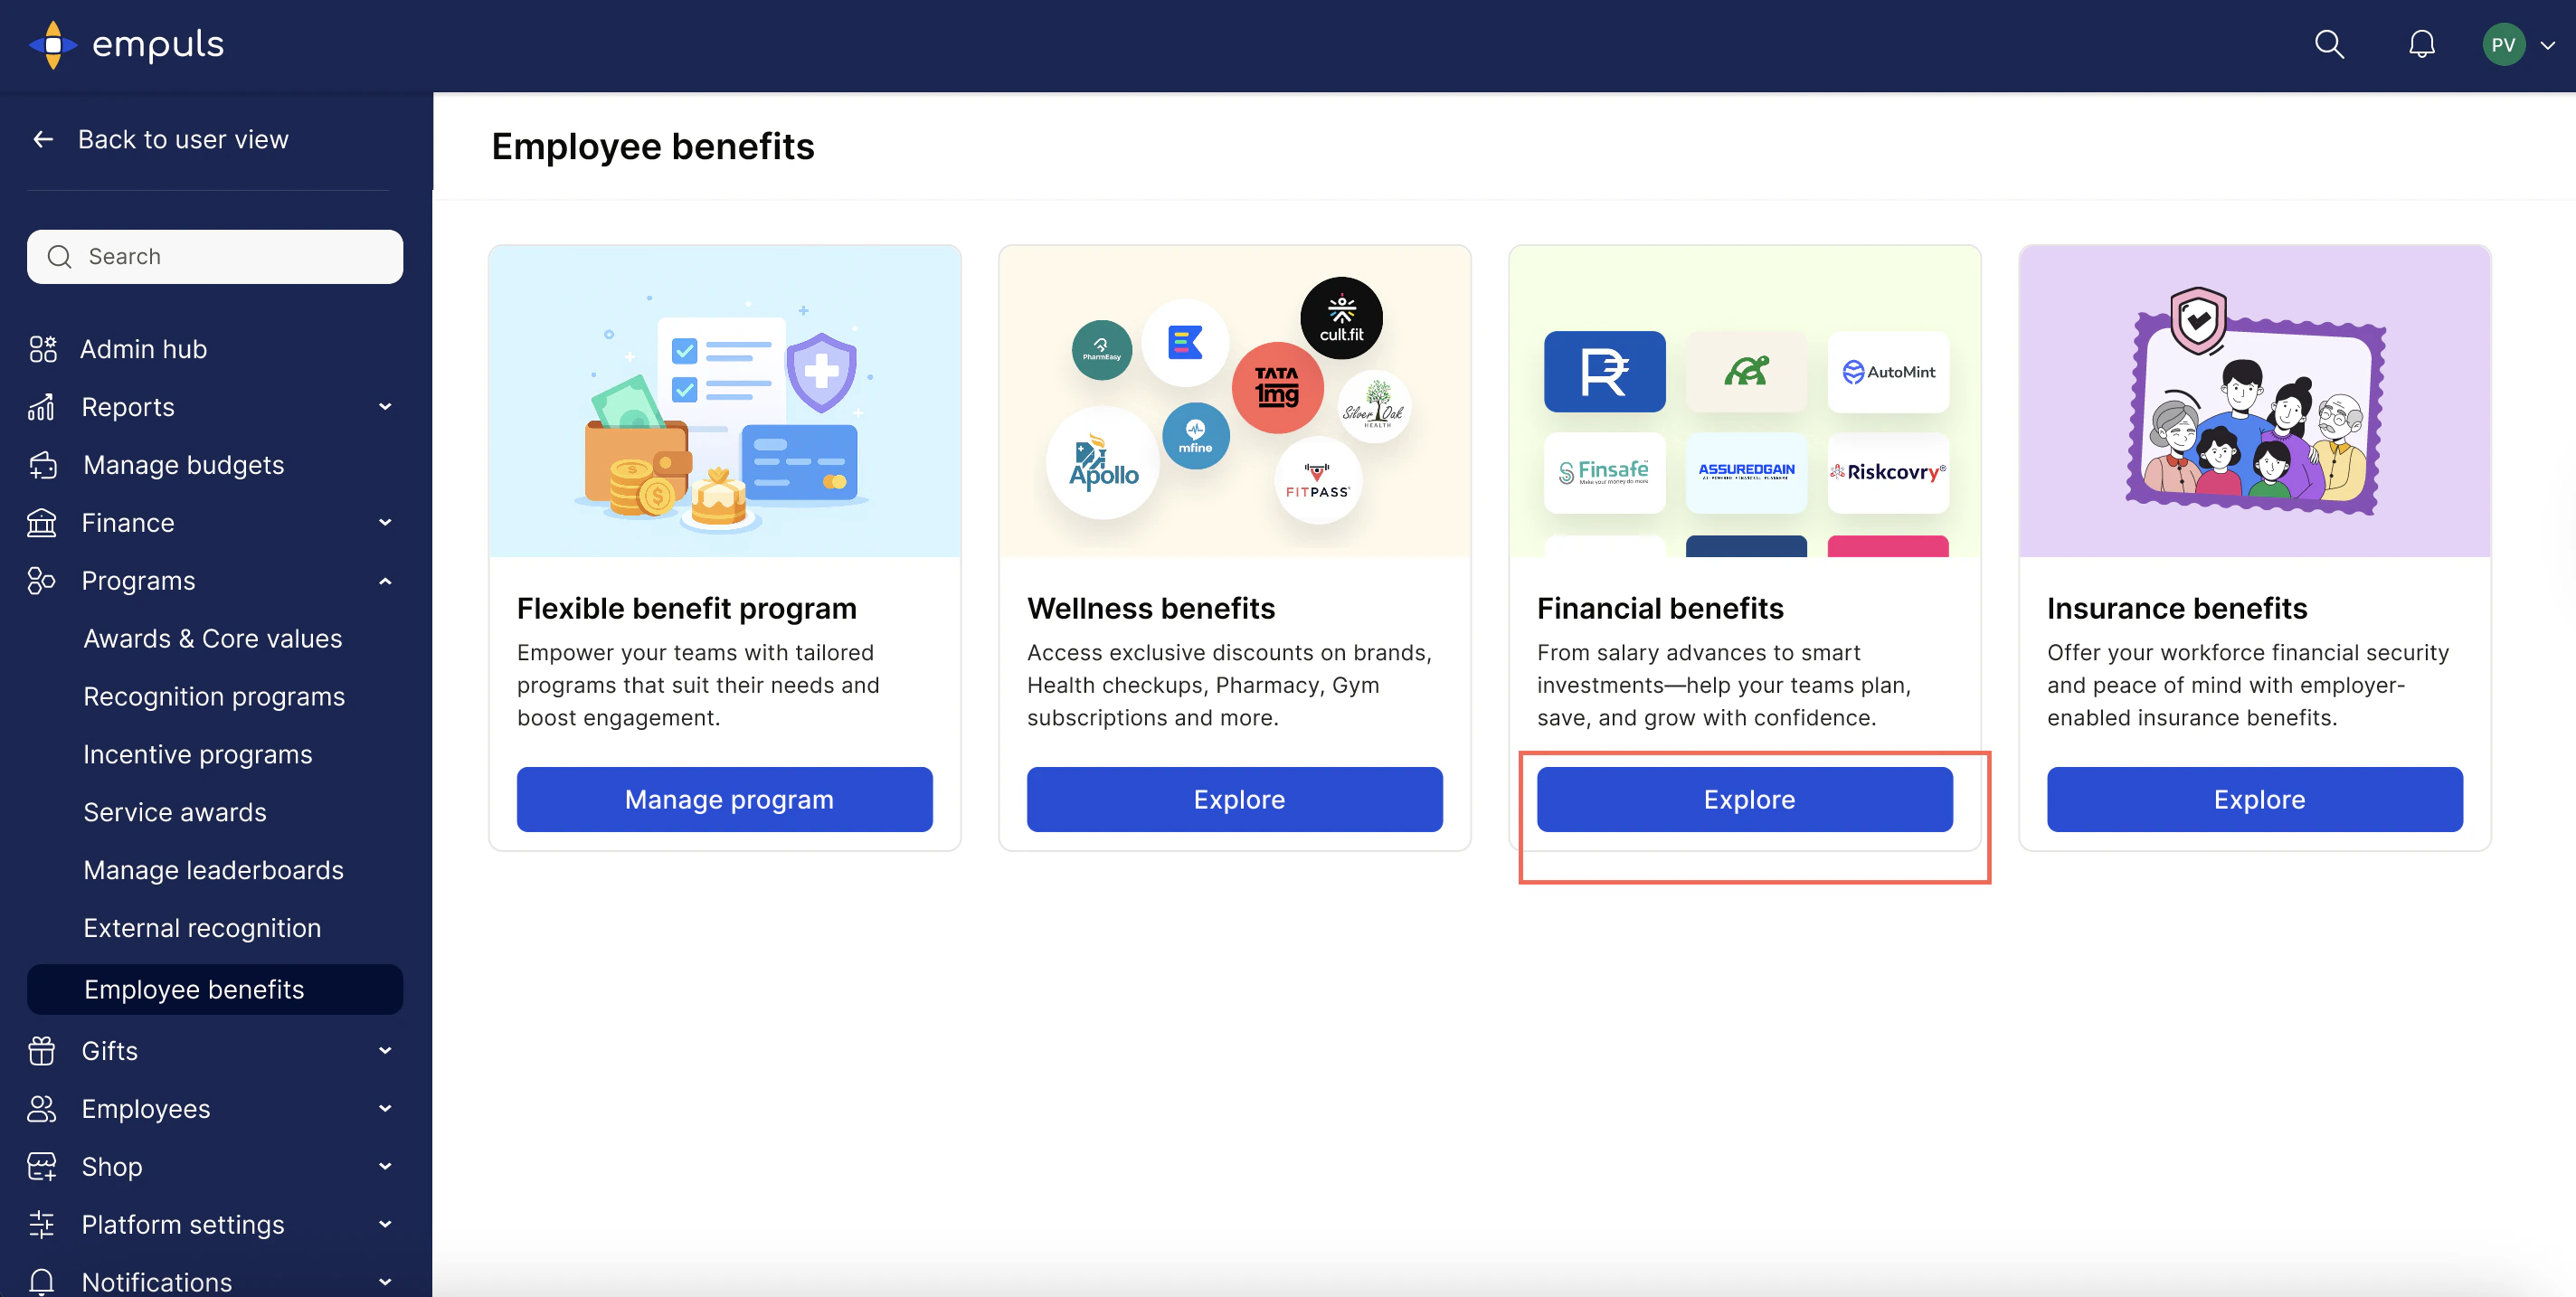The height and width of the screenshot is (1297, 2576).
Task: Expand the profile menu chevron beside PV
Action: point(2548,46)
